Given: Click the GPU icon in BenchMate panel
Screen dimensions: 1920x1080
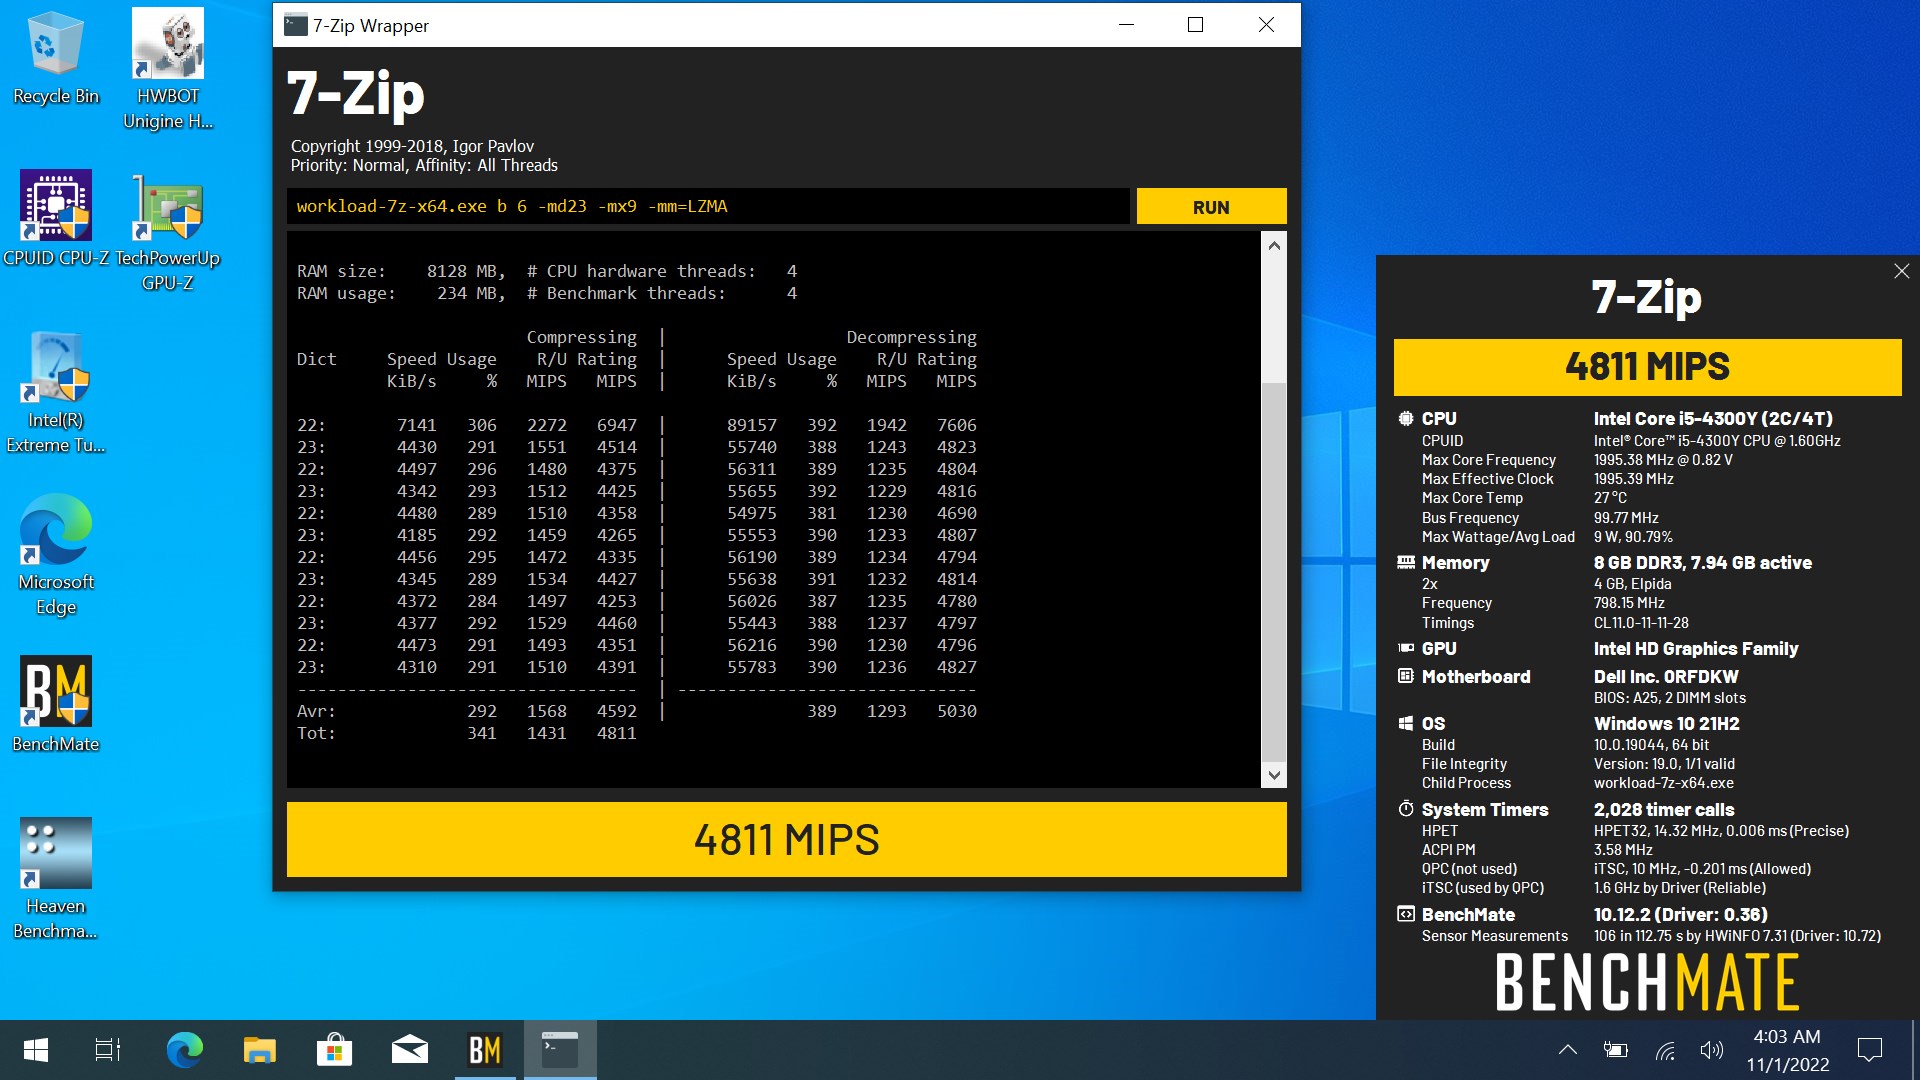Looking at the screenshot, I should (x=1406, y=648).
